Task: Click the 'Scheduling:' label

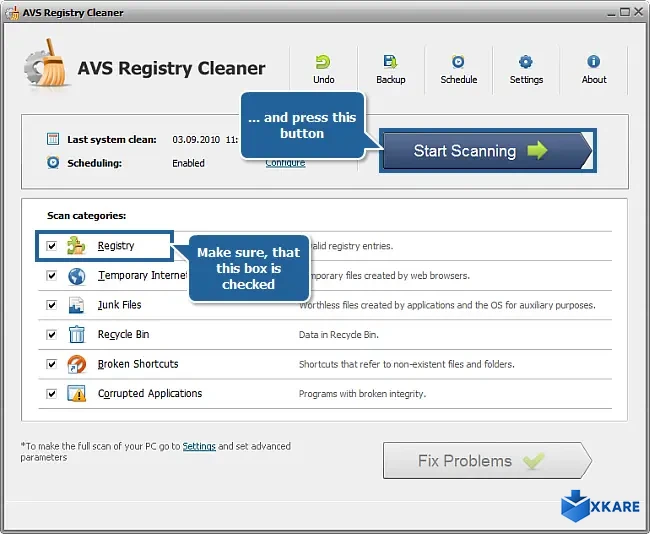Action: [x=95, y=163]
